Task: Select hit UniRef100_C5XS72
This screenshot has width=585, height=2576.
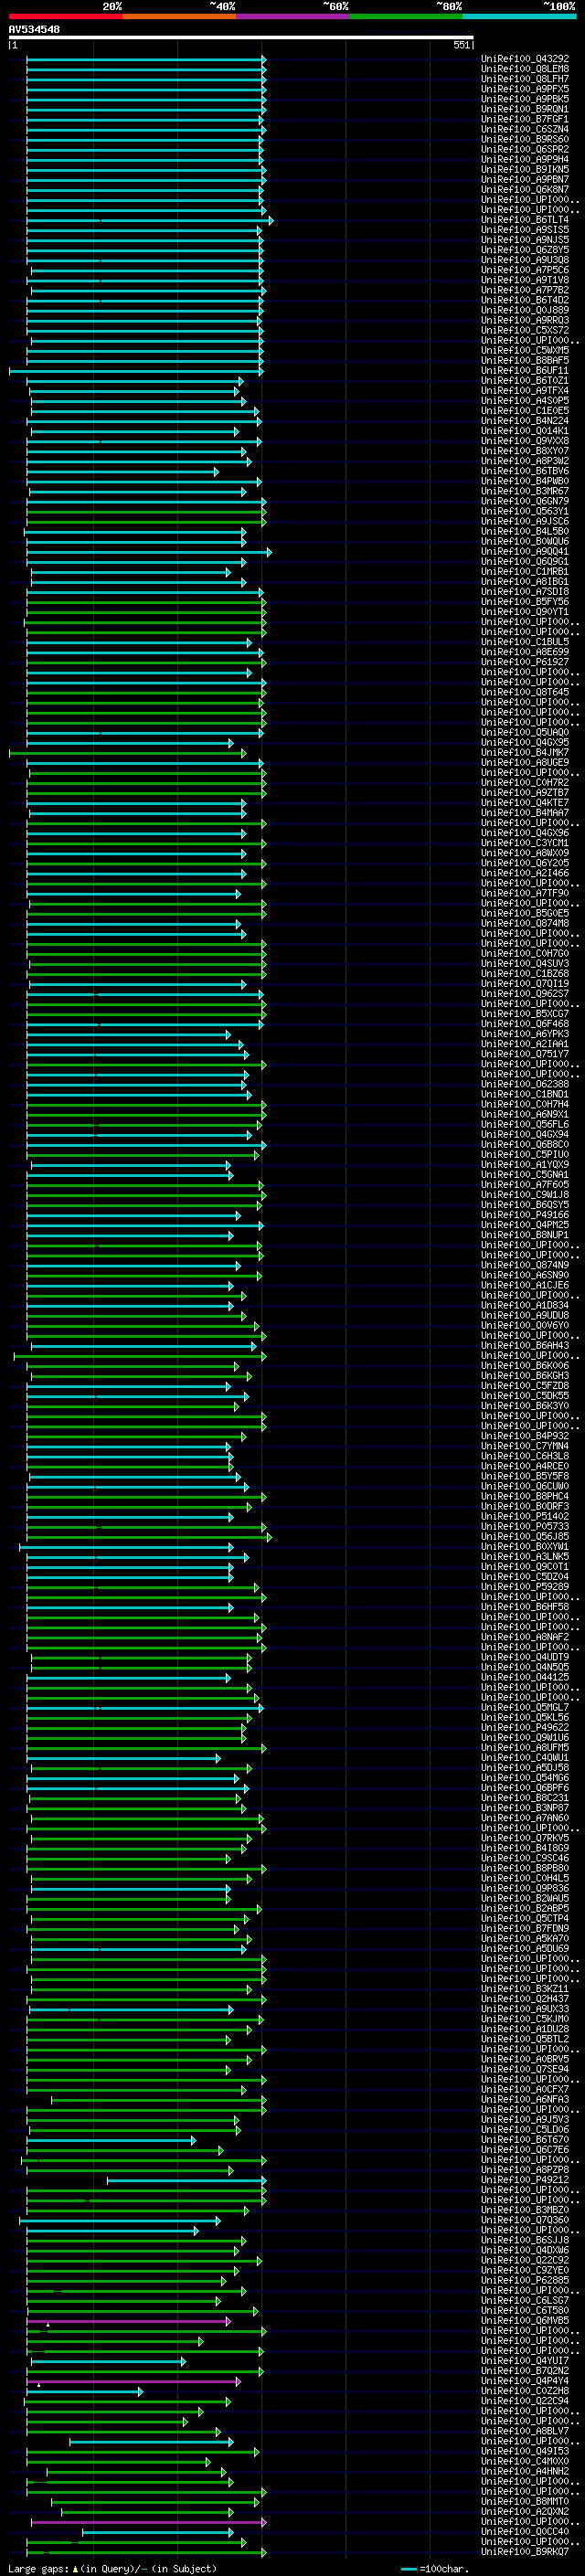Action: 525,330
